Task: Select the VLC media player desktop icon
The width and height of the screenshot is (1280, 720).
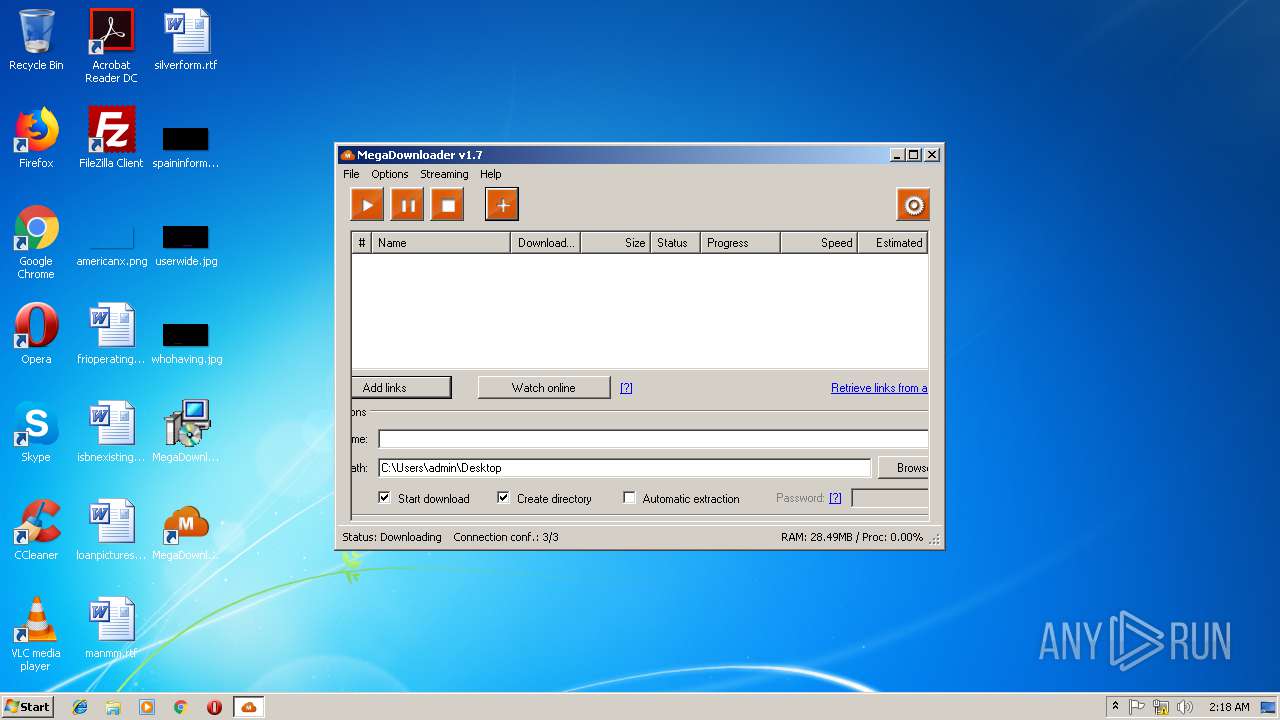Action: pyautogui.click(x=36, y=634)
